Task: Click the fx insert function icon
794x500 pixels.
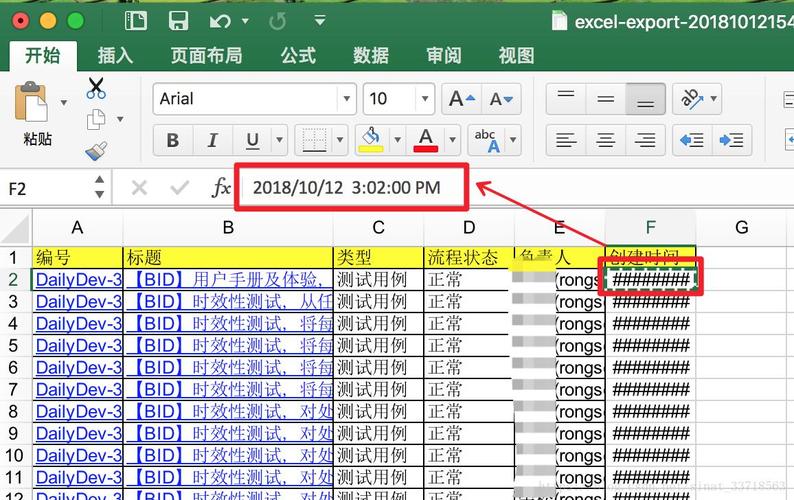Action: 221,188
